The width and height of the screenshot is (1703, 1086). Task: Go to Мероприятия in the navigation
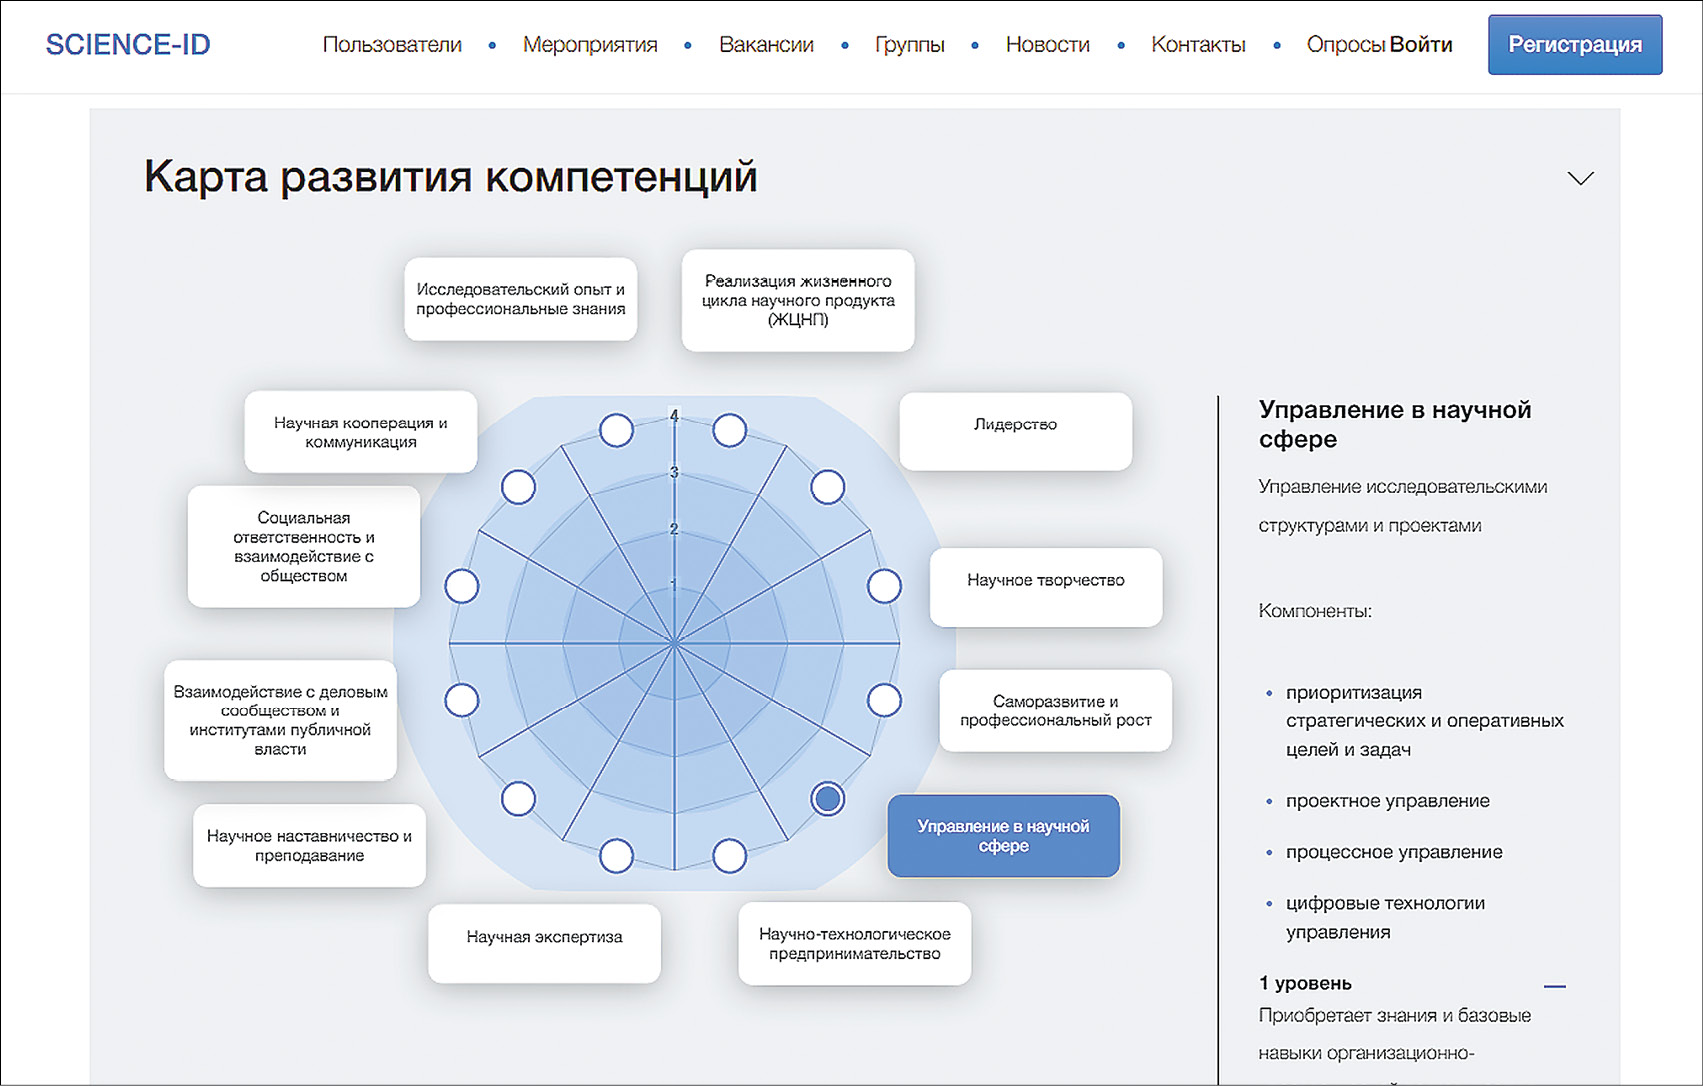coord(590,45)
